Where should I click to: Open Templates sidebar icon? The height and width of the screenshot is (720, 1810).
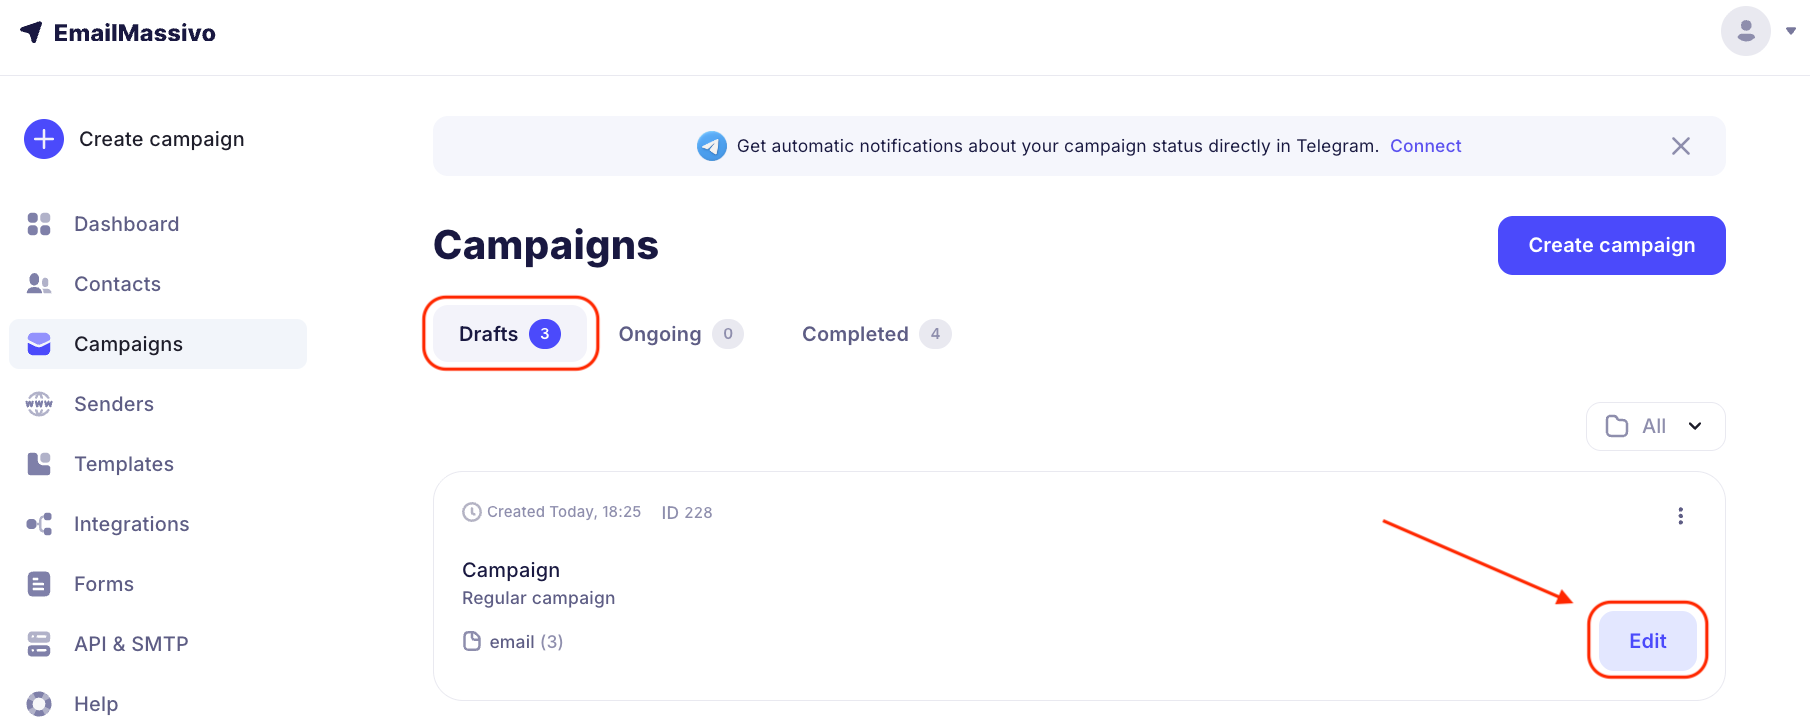click(x=39, y=464)
